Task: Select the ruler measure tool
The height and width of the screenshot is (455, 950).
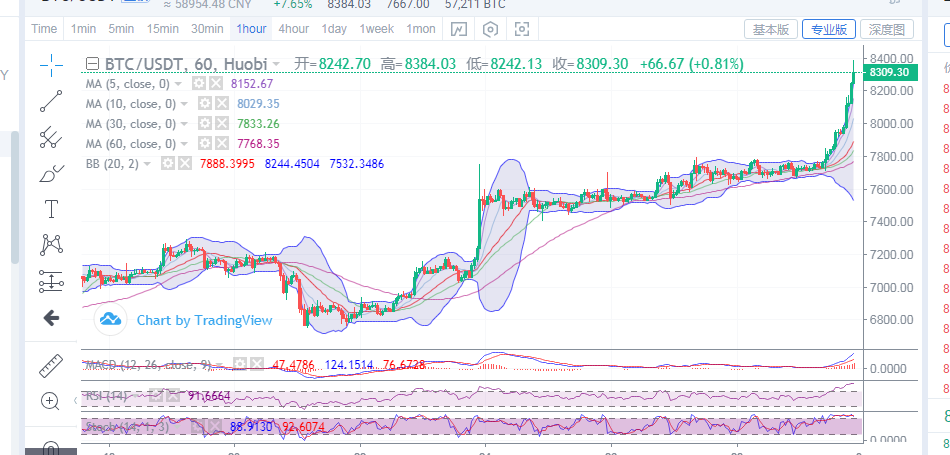Action: [x=51, y=365]
